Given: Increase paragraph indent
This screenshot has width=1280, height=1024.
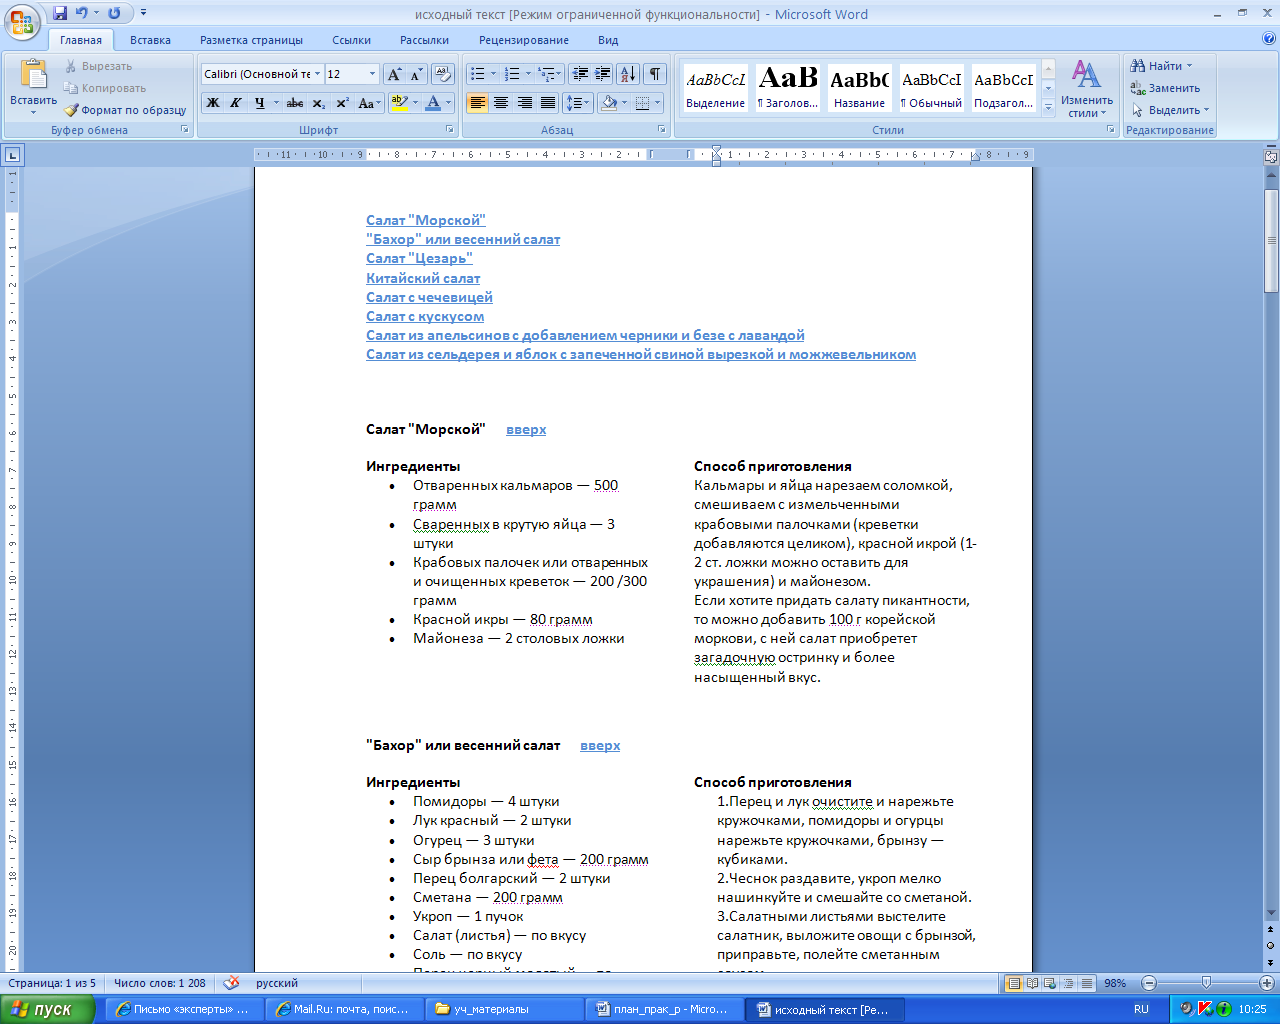Looking at the screenshot, I should pos(603,74).
